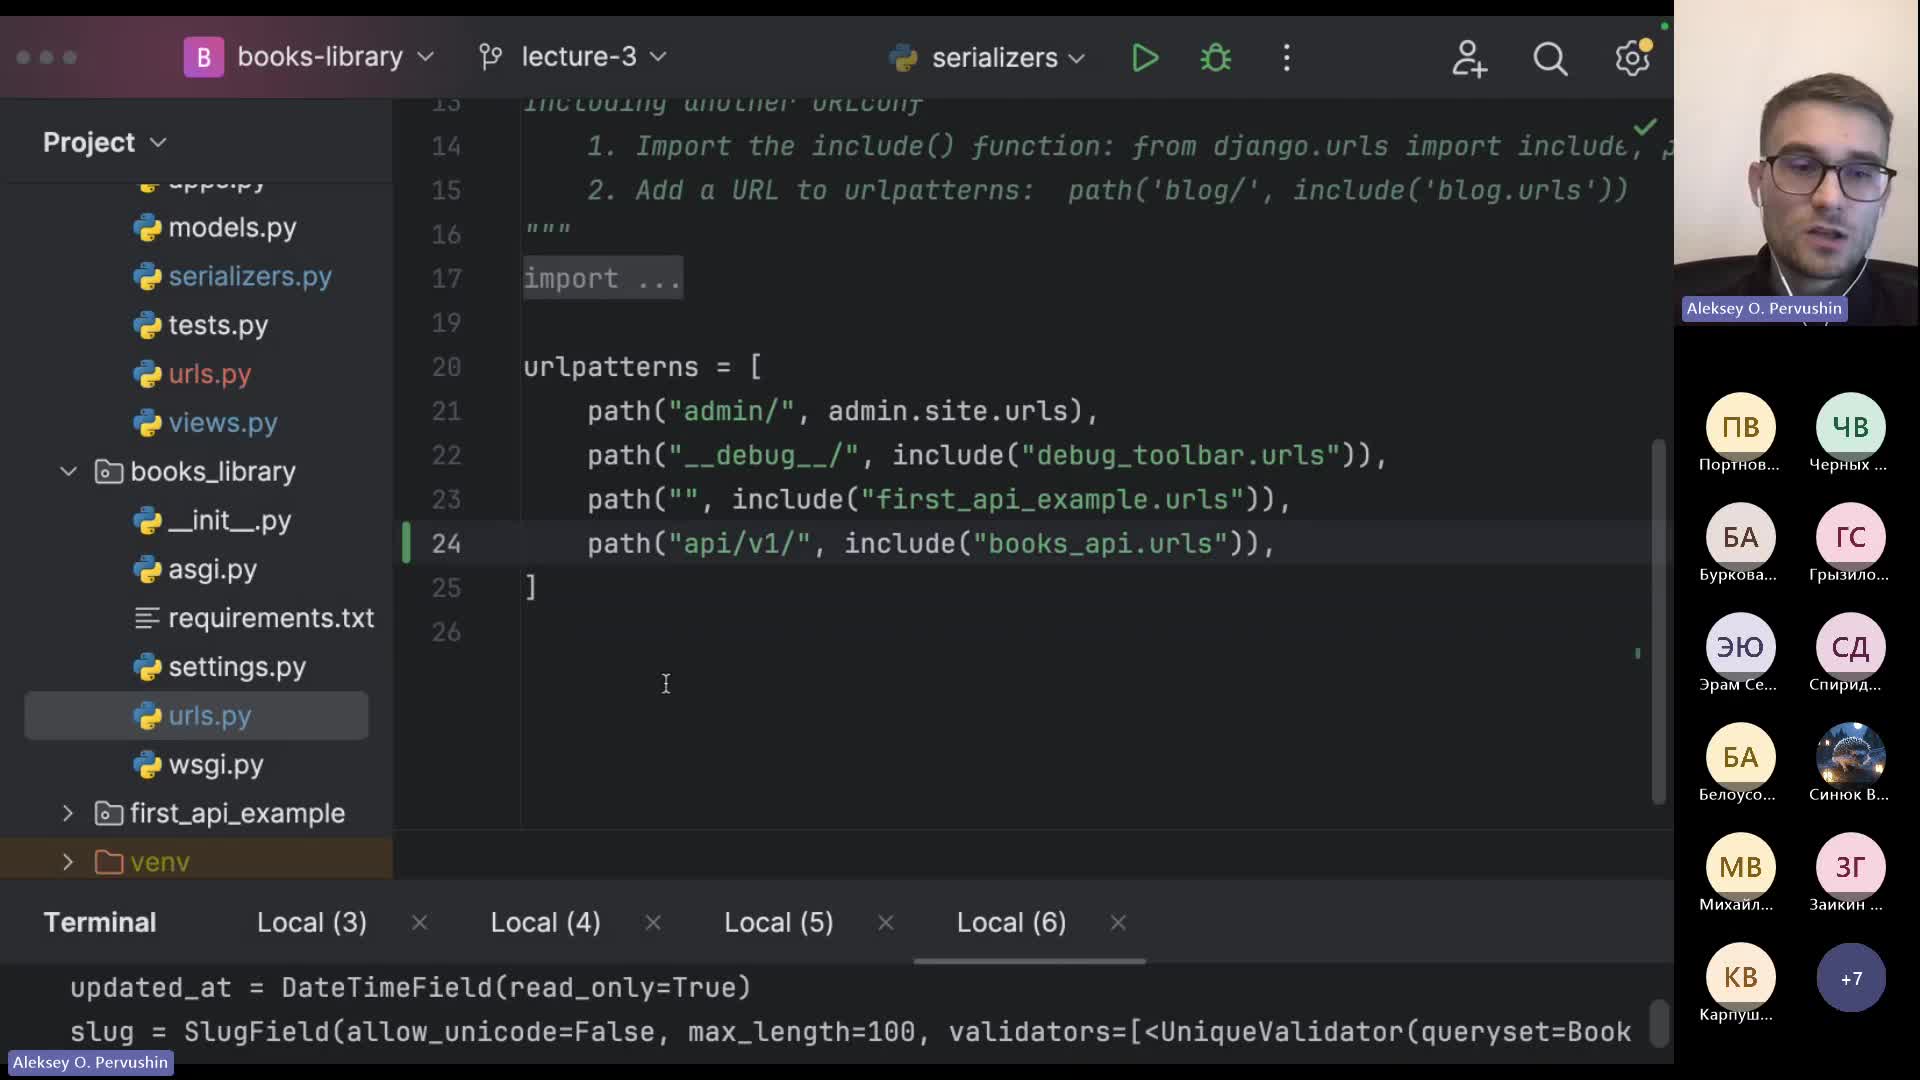Close the Local (3) terminal tab

point(420,923)
